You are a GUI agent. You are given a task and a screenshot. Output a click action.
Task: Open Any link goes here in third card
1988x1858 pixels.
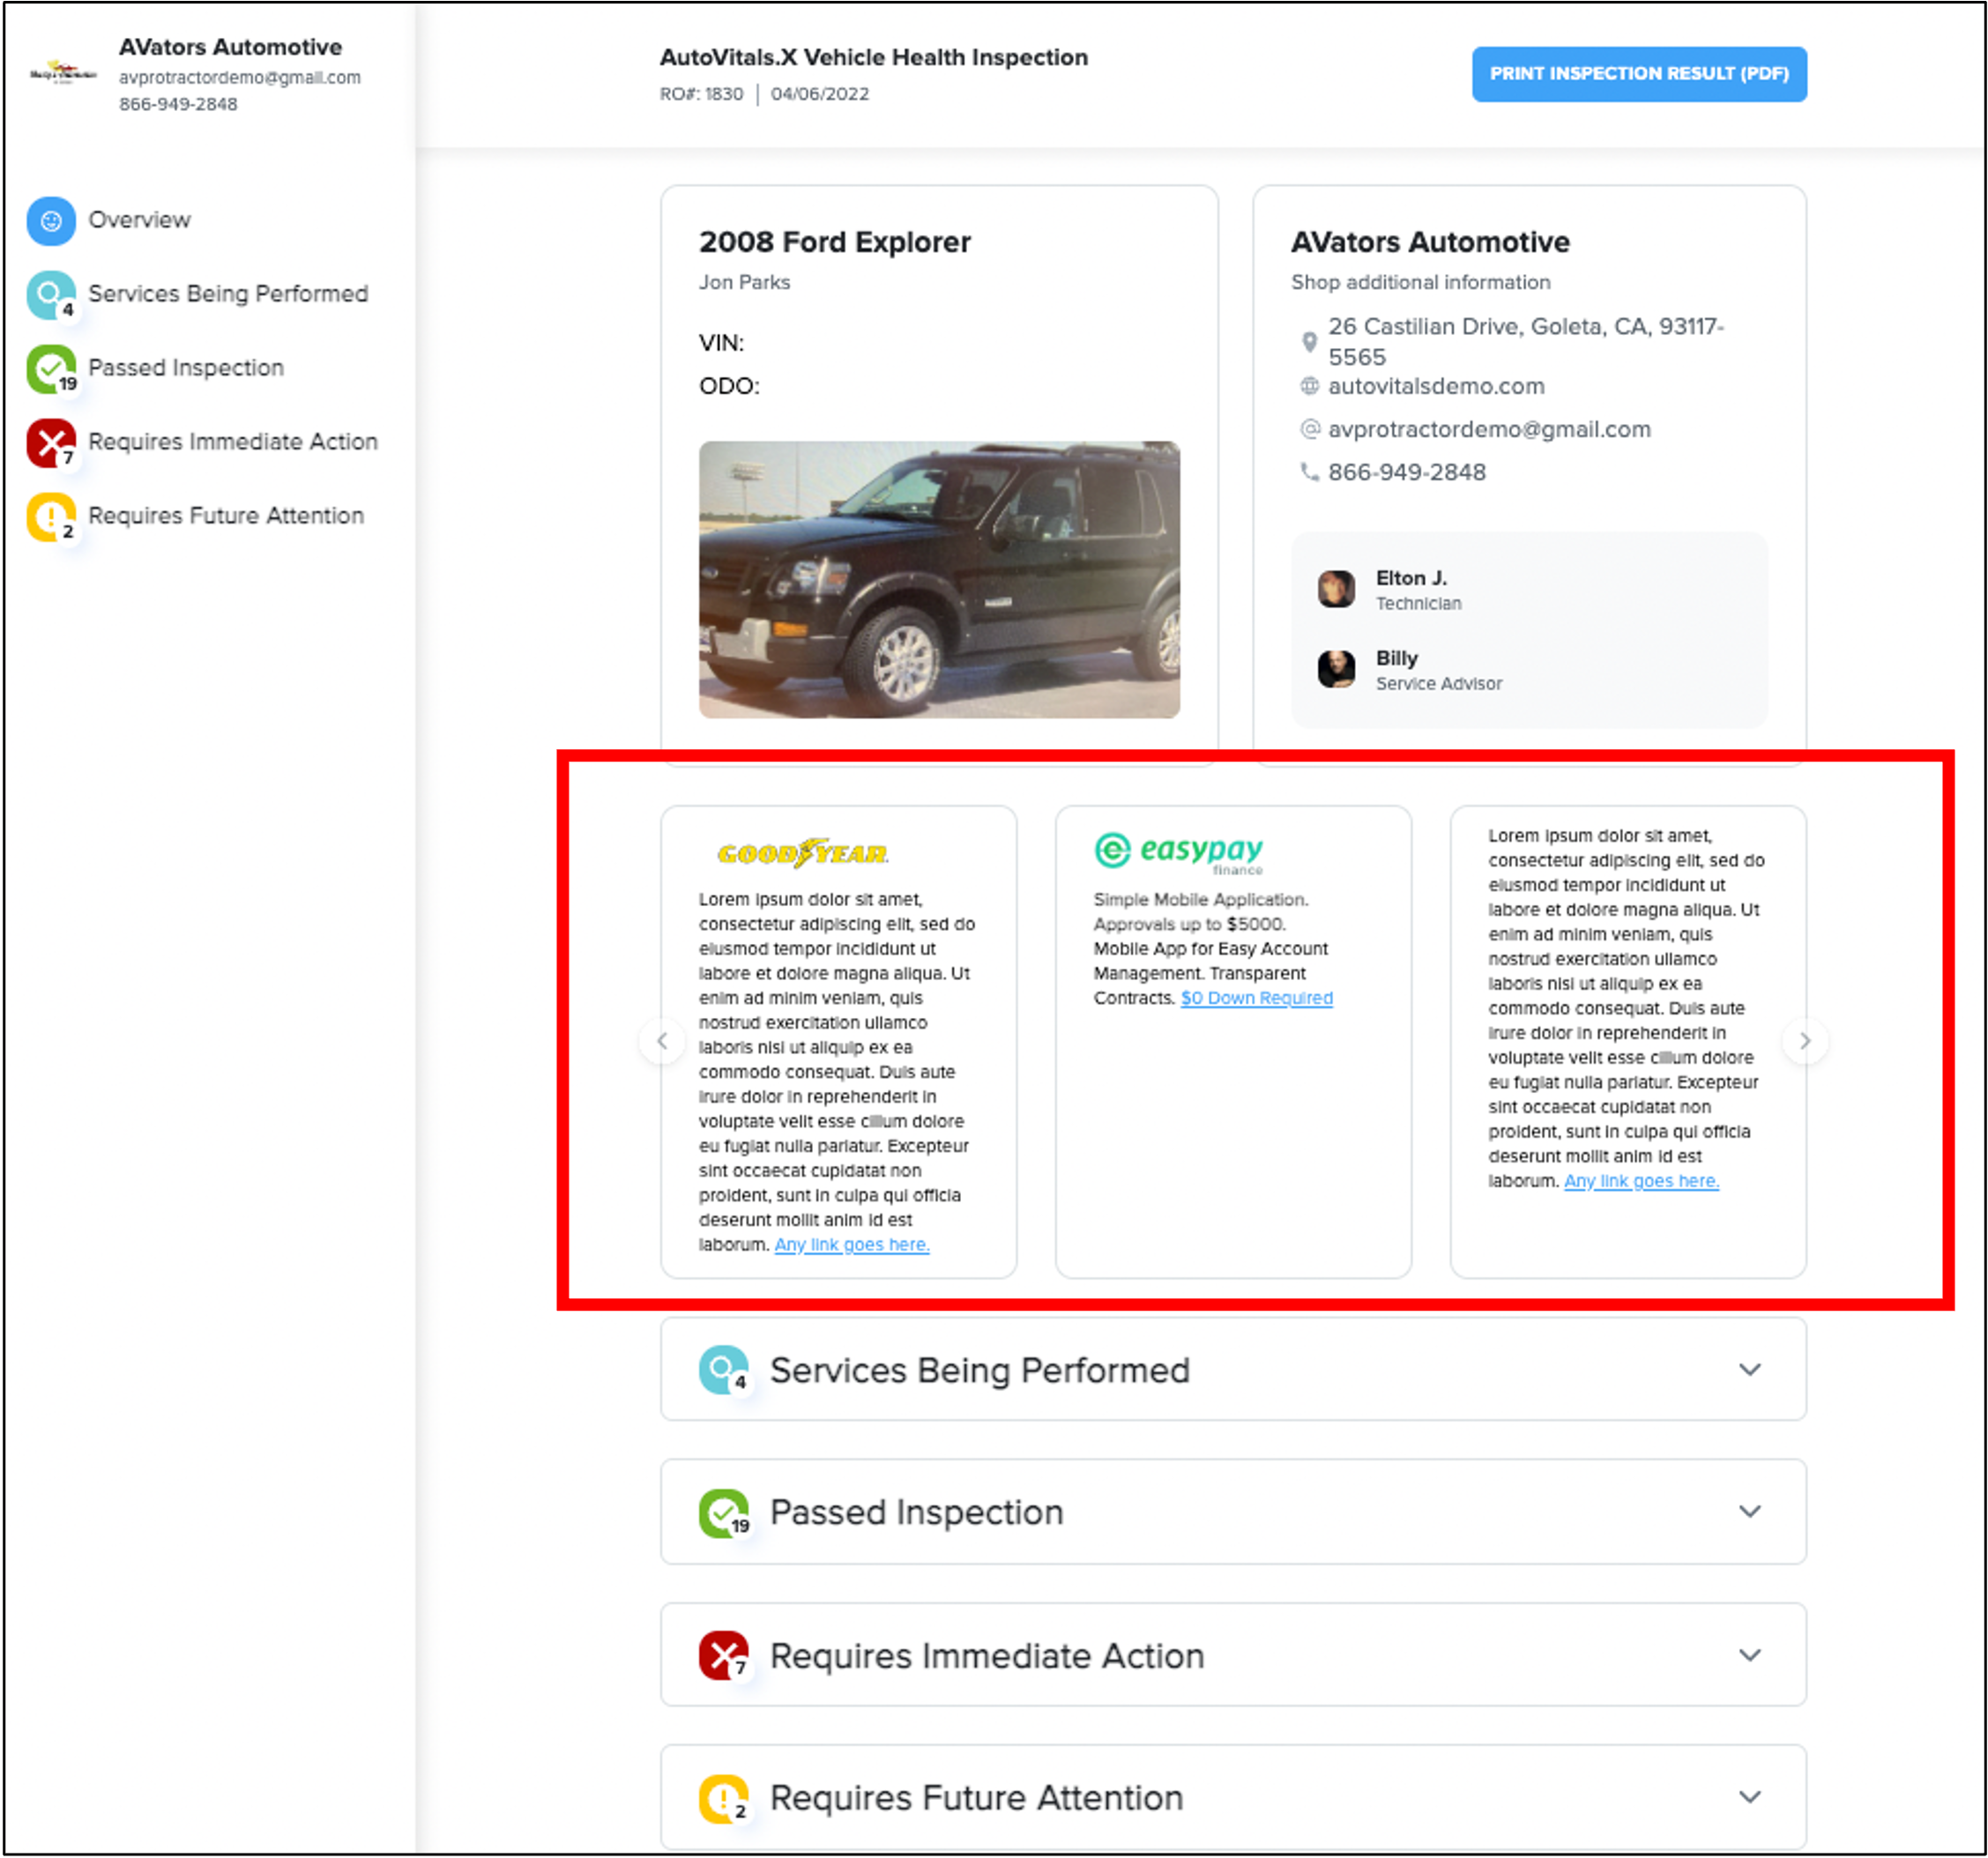tap(1641, 1181)
